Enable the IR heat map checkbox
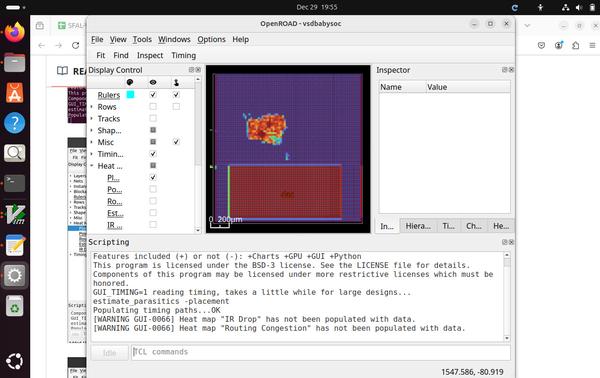The width and height of the screenshot is (600, 378). (x=153, y=225)
